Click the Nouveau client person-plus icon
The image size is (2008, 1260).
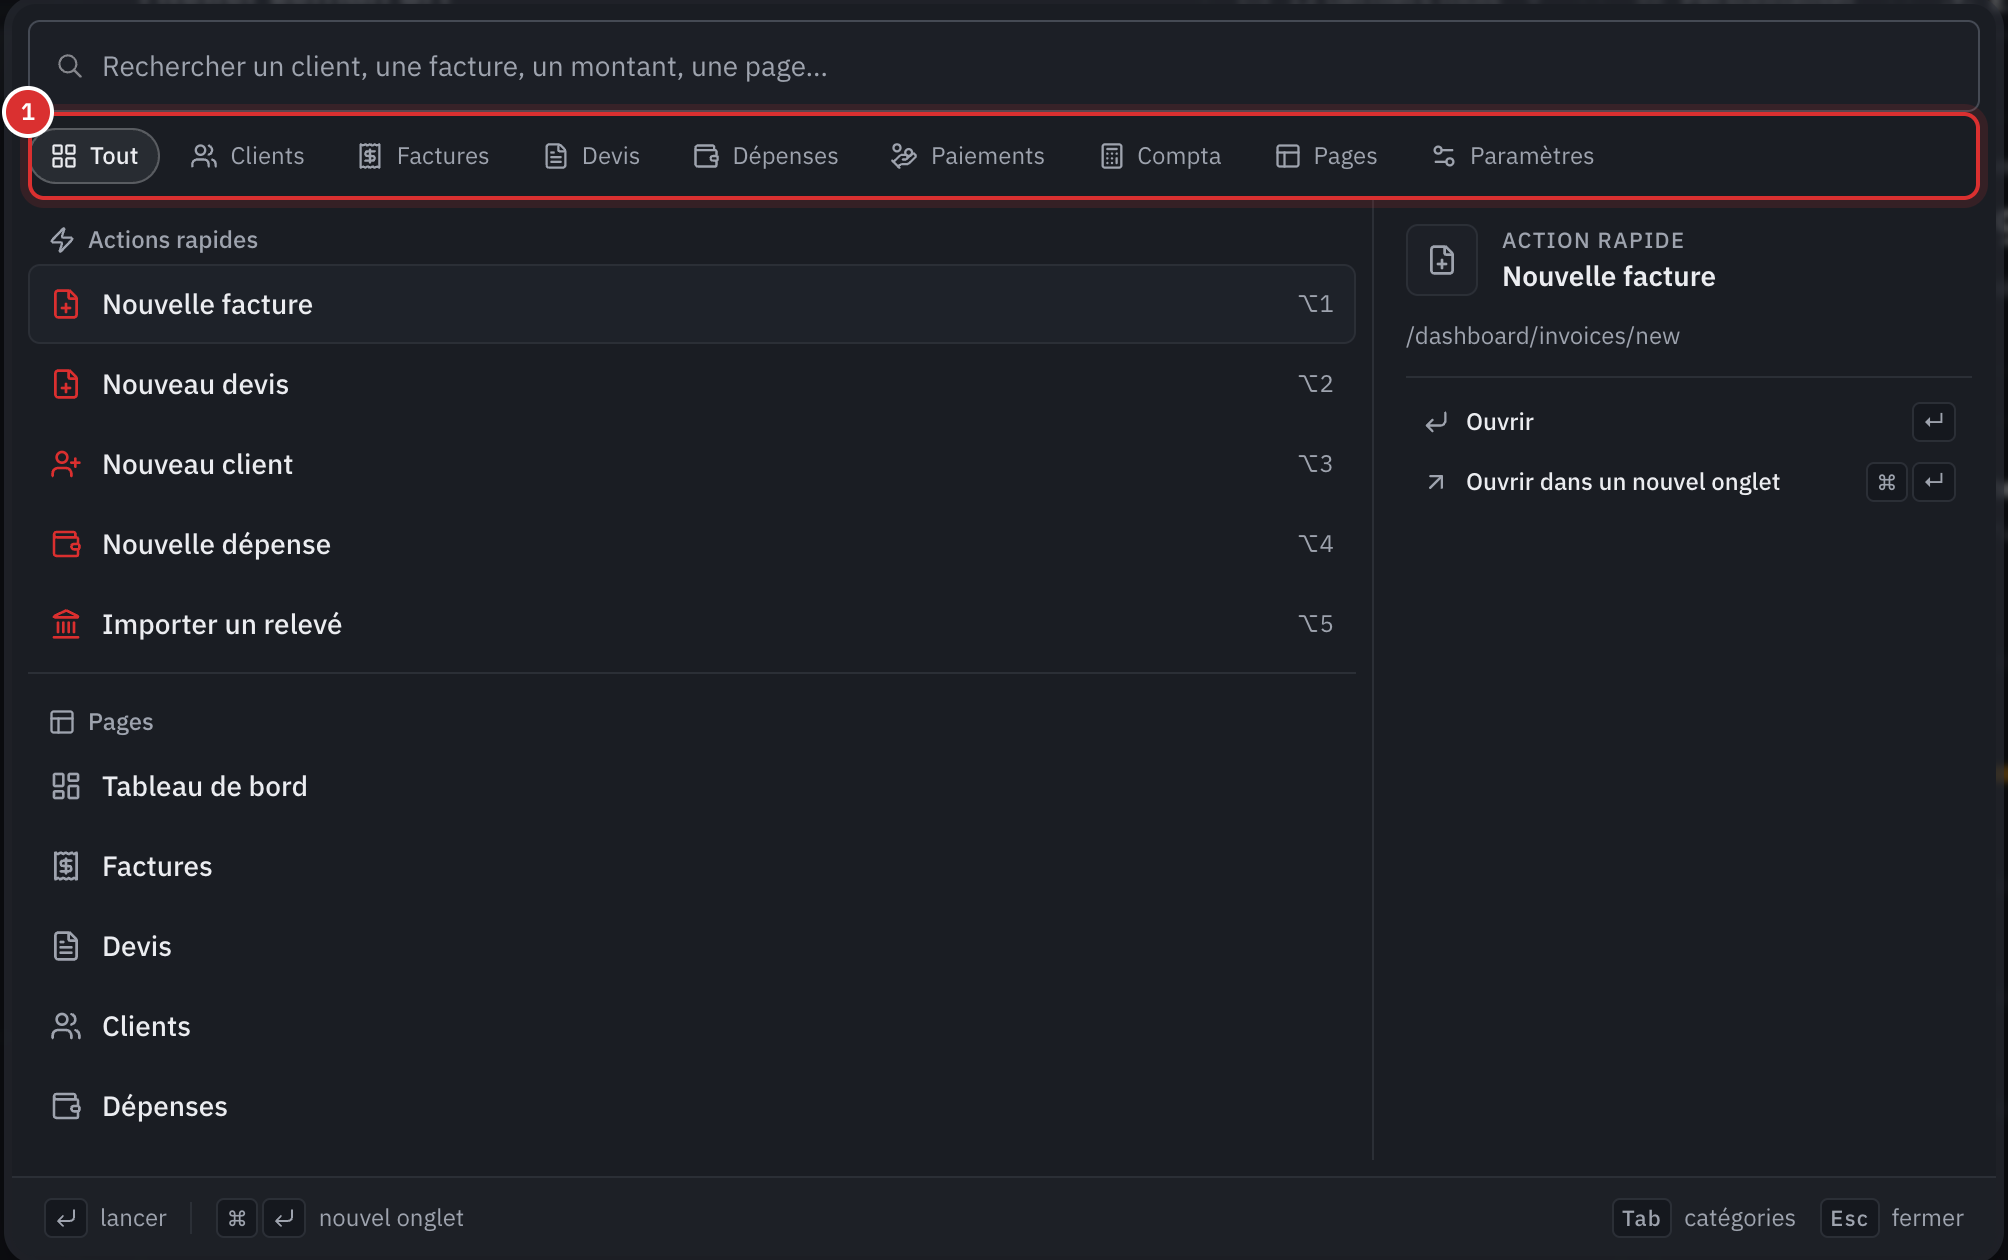(66, 464)
